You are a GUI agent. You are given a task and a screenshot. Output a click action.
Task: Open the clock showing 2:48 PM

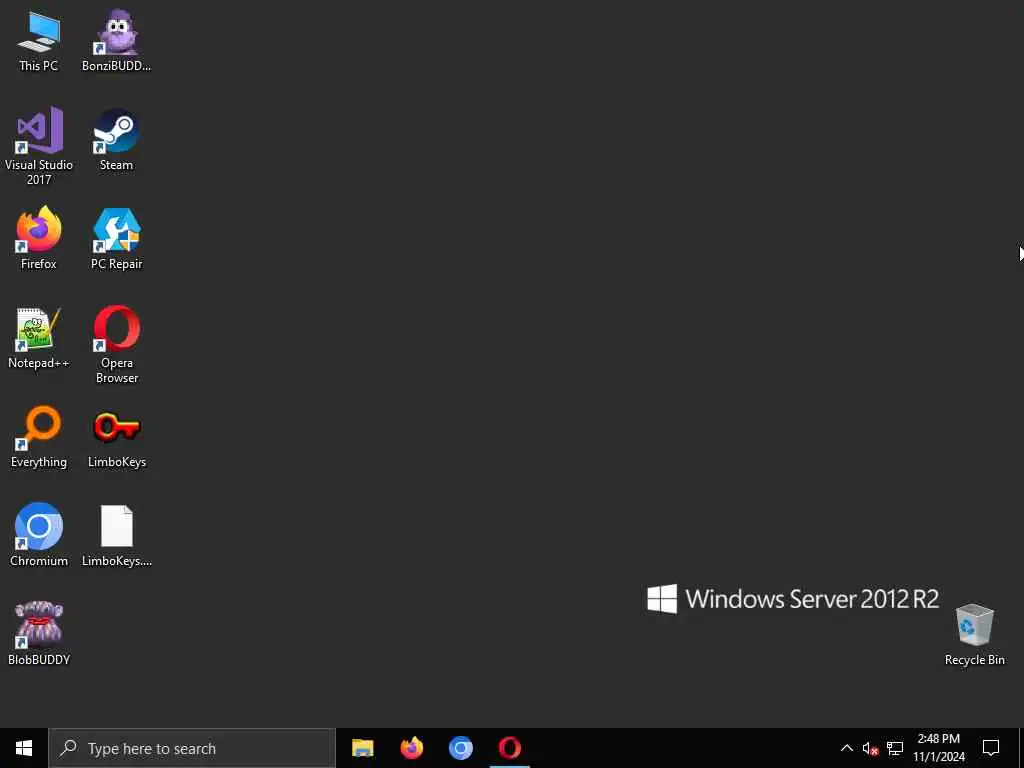(x=938, y=748)
